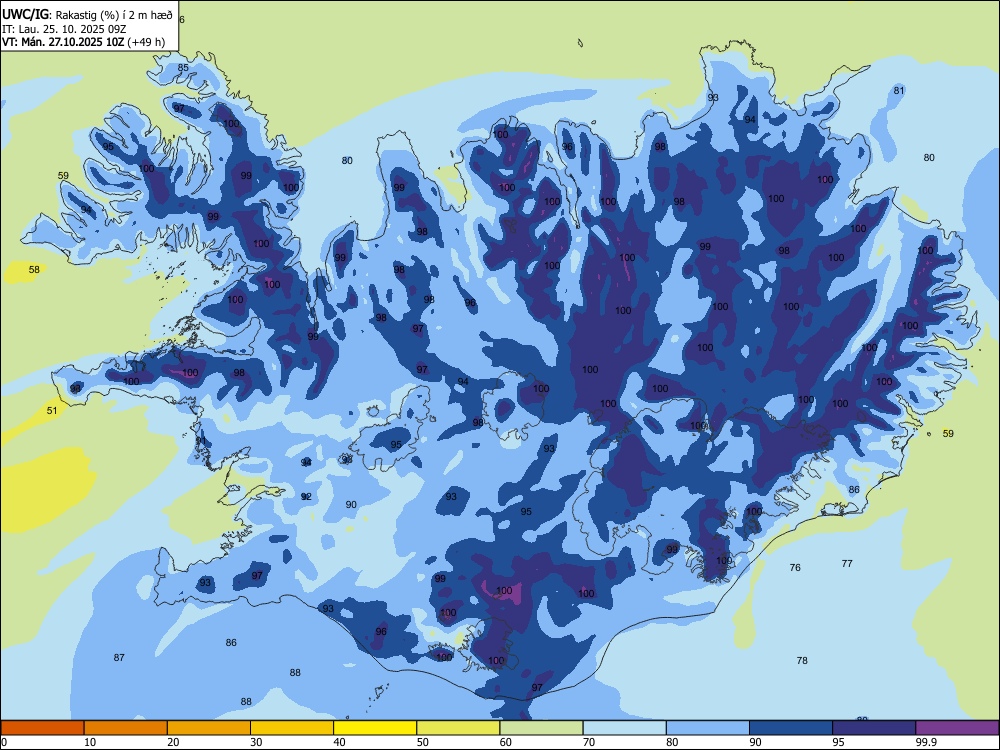Click the map value '77' off the southeast coast
This screenshot has height=750, width=1000.
pos(847,563)
